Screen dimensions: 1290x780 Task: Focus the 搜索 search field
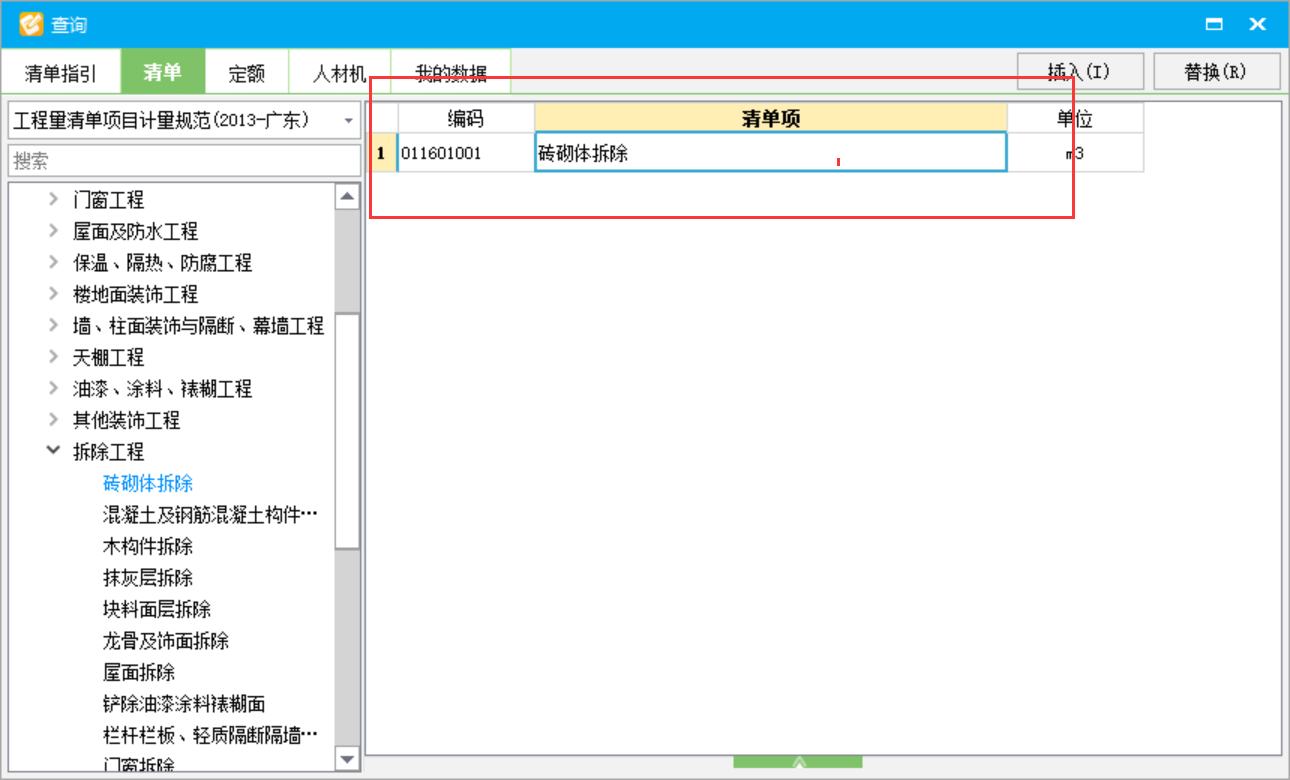coord(184,161)
